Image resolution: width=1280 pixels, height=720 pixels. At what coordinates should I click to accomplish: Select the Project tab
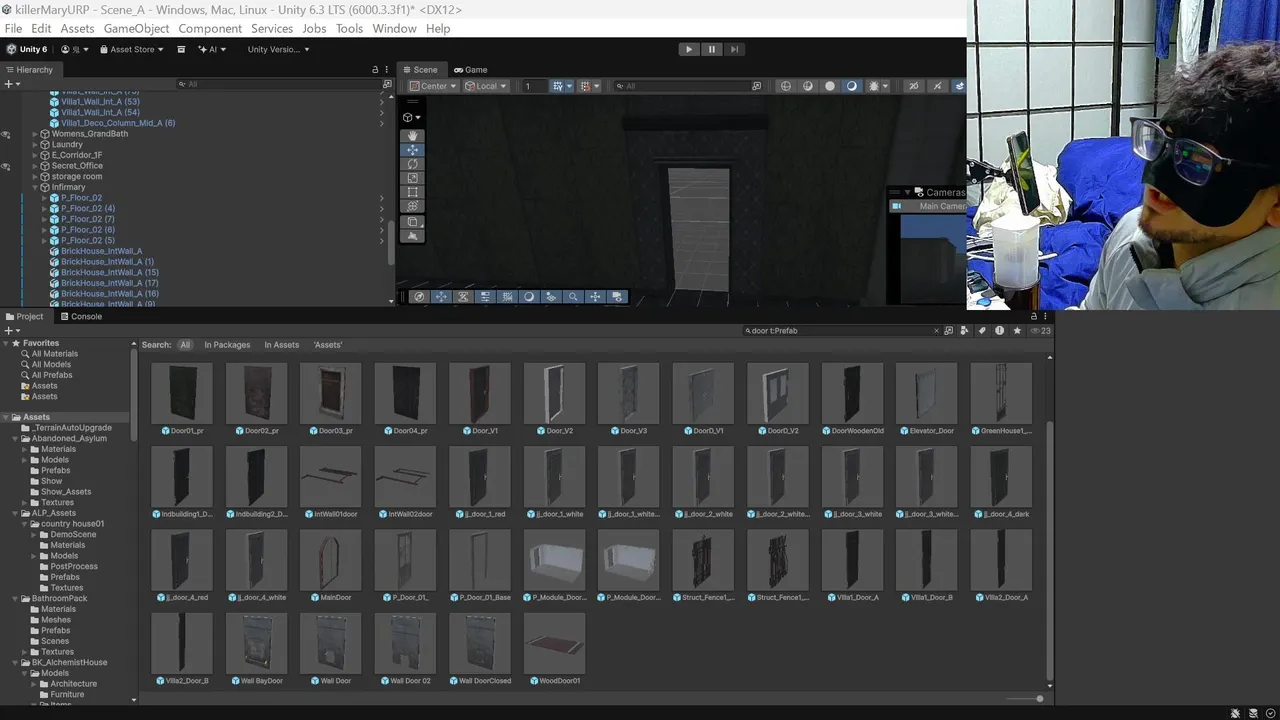coord(24,316)
